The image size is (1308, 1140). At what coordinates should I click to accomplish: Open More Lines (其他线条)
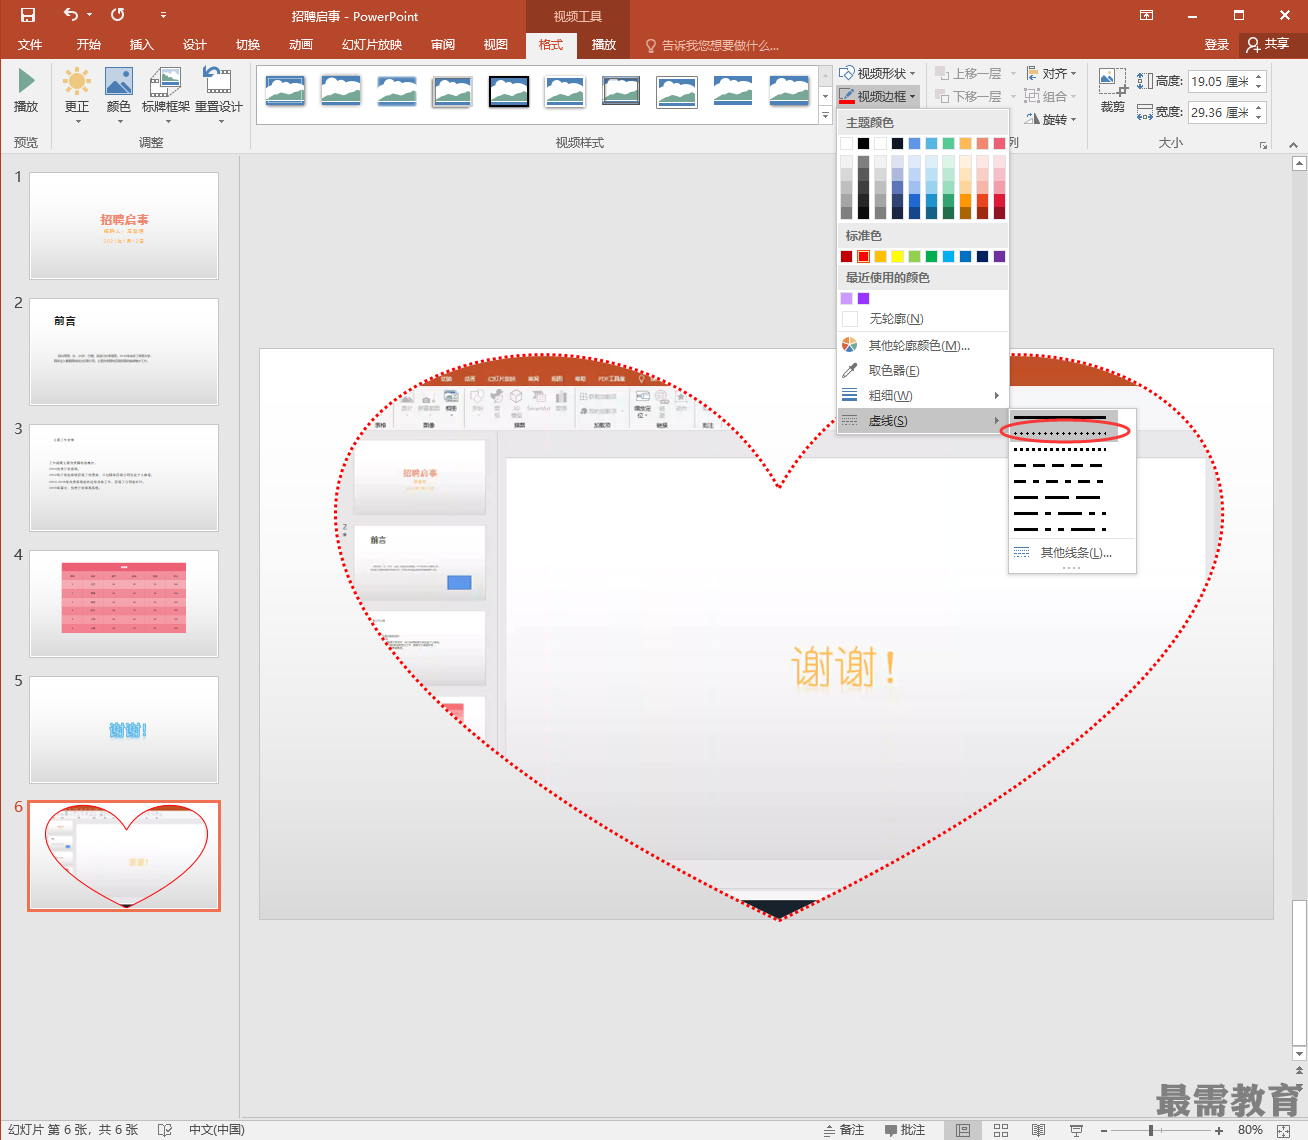pyautogui.click(x=1072, y=552)
